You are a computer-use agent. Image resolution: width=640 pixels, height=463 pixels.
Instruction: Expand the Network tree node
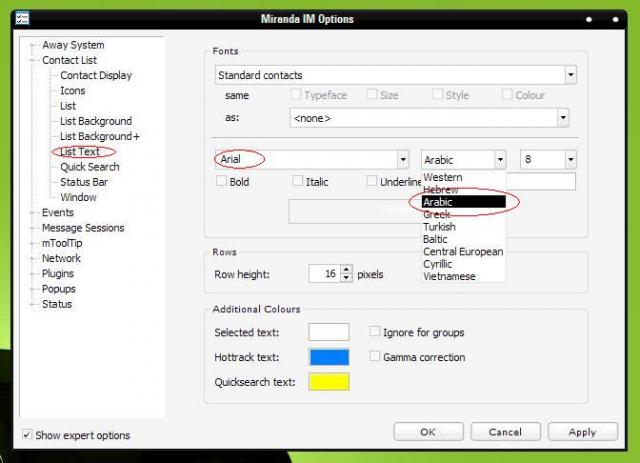pos(33,258)
